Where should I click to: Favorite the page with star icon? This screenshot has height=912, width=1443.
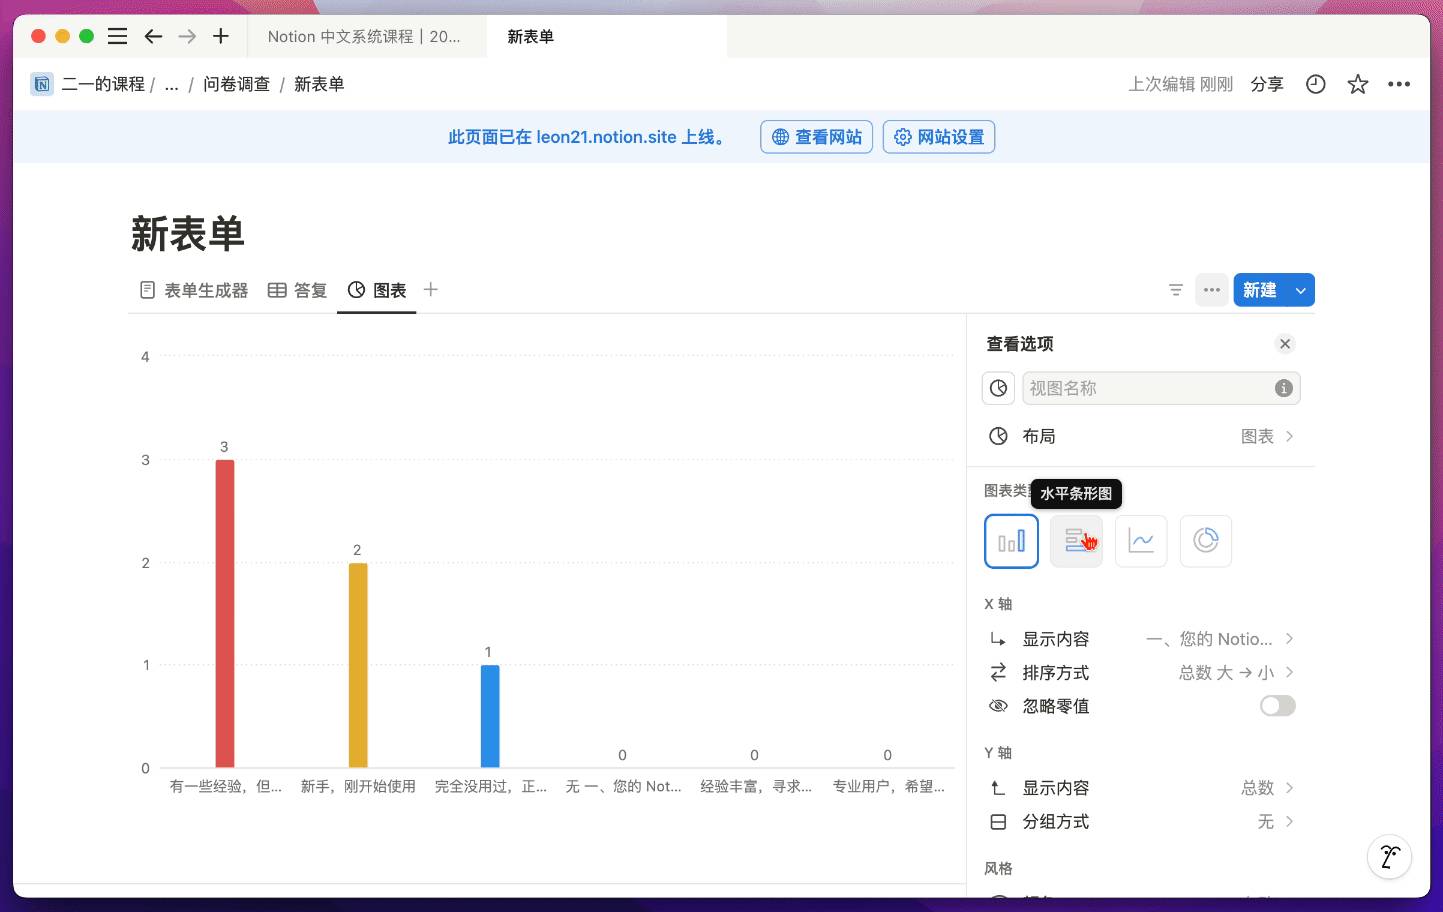pyautogui.click(x=1357, y=84)
